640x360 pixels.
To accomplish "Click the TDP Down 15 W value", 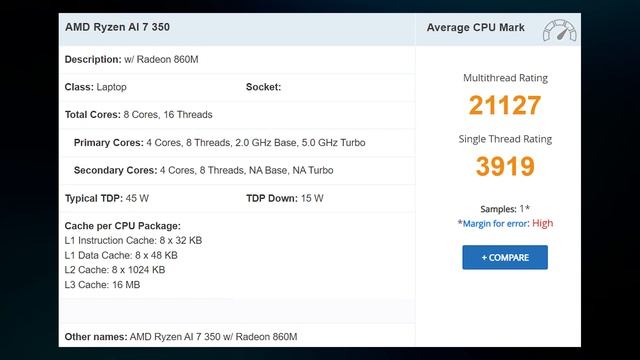I will pos(312,198).
